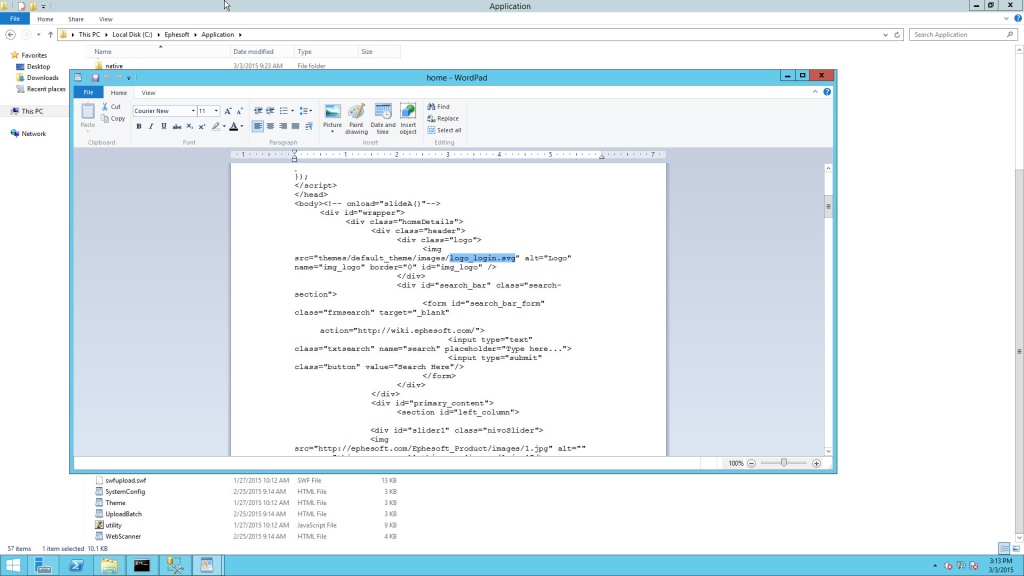Justify the paragraph text
The height and width of the screenshot is (576, 1024).
pyautogui.click(x=295, y=127)
